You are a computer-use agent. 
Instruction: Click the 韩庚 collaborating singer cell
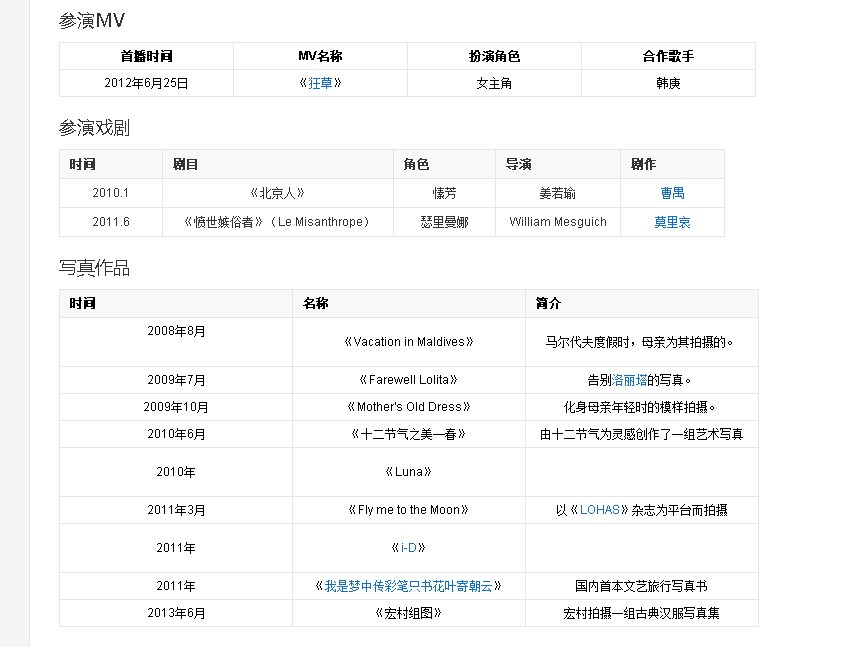click(666, 82)
